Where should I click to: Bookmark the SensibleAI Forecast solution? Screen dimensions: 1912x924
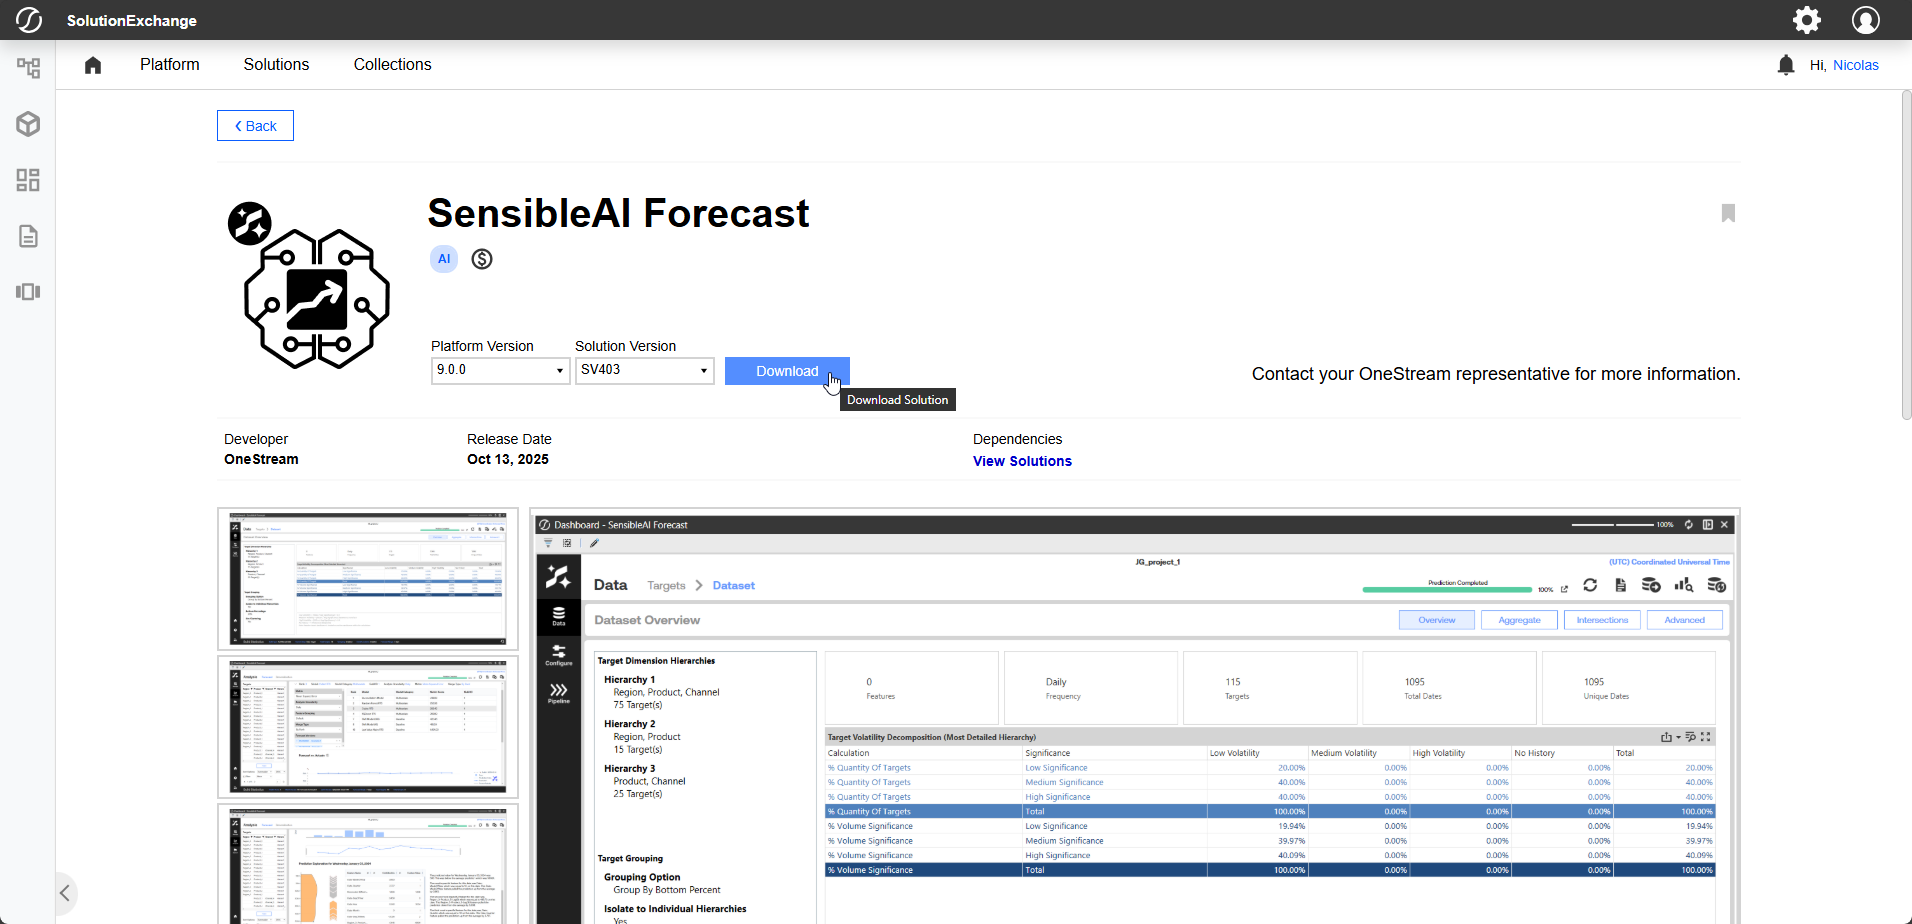1727,213
